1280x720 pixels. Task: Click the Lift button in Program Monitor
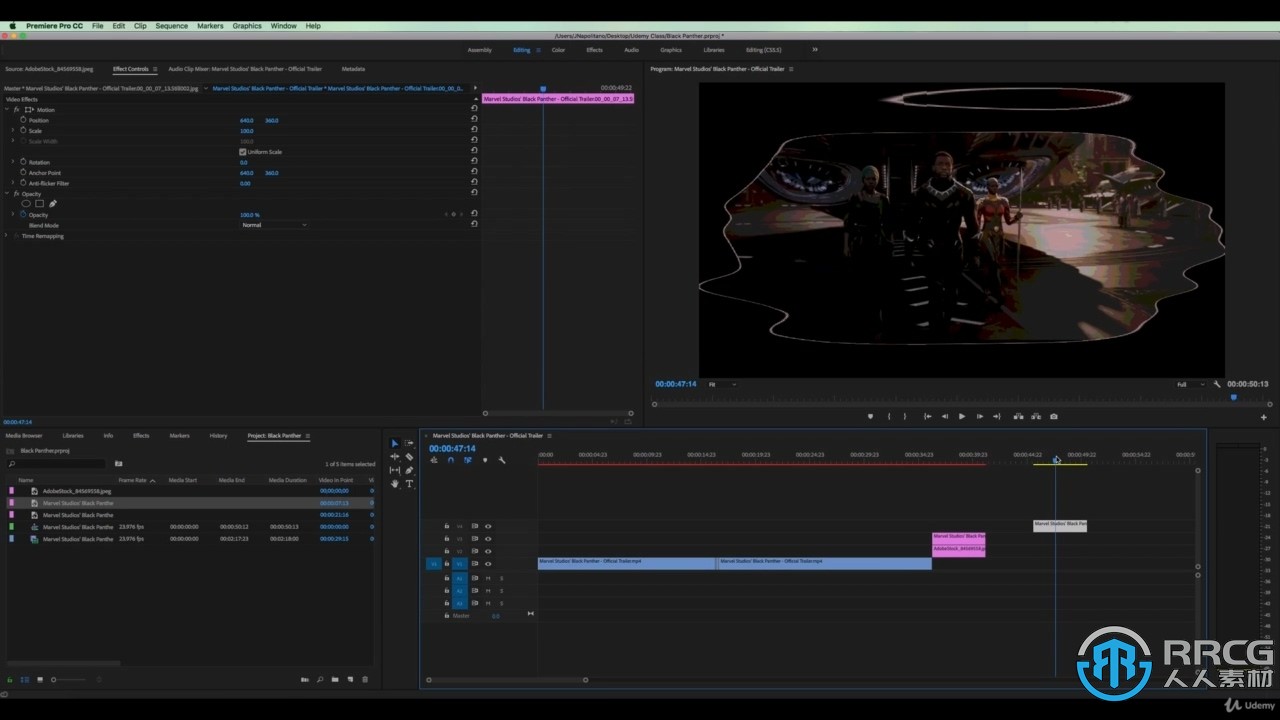[x=1018, y=416]
